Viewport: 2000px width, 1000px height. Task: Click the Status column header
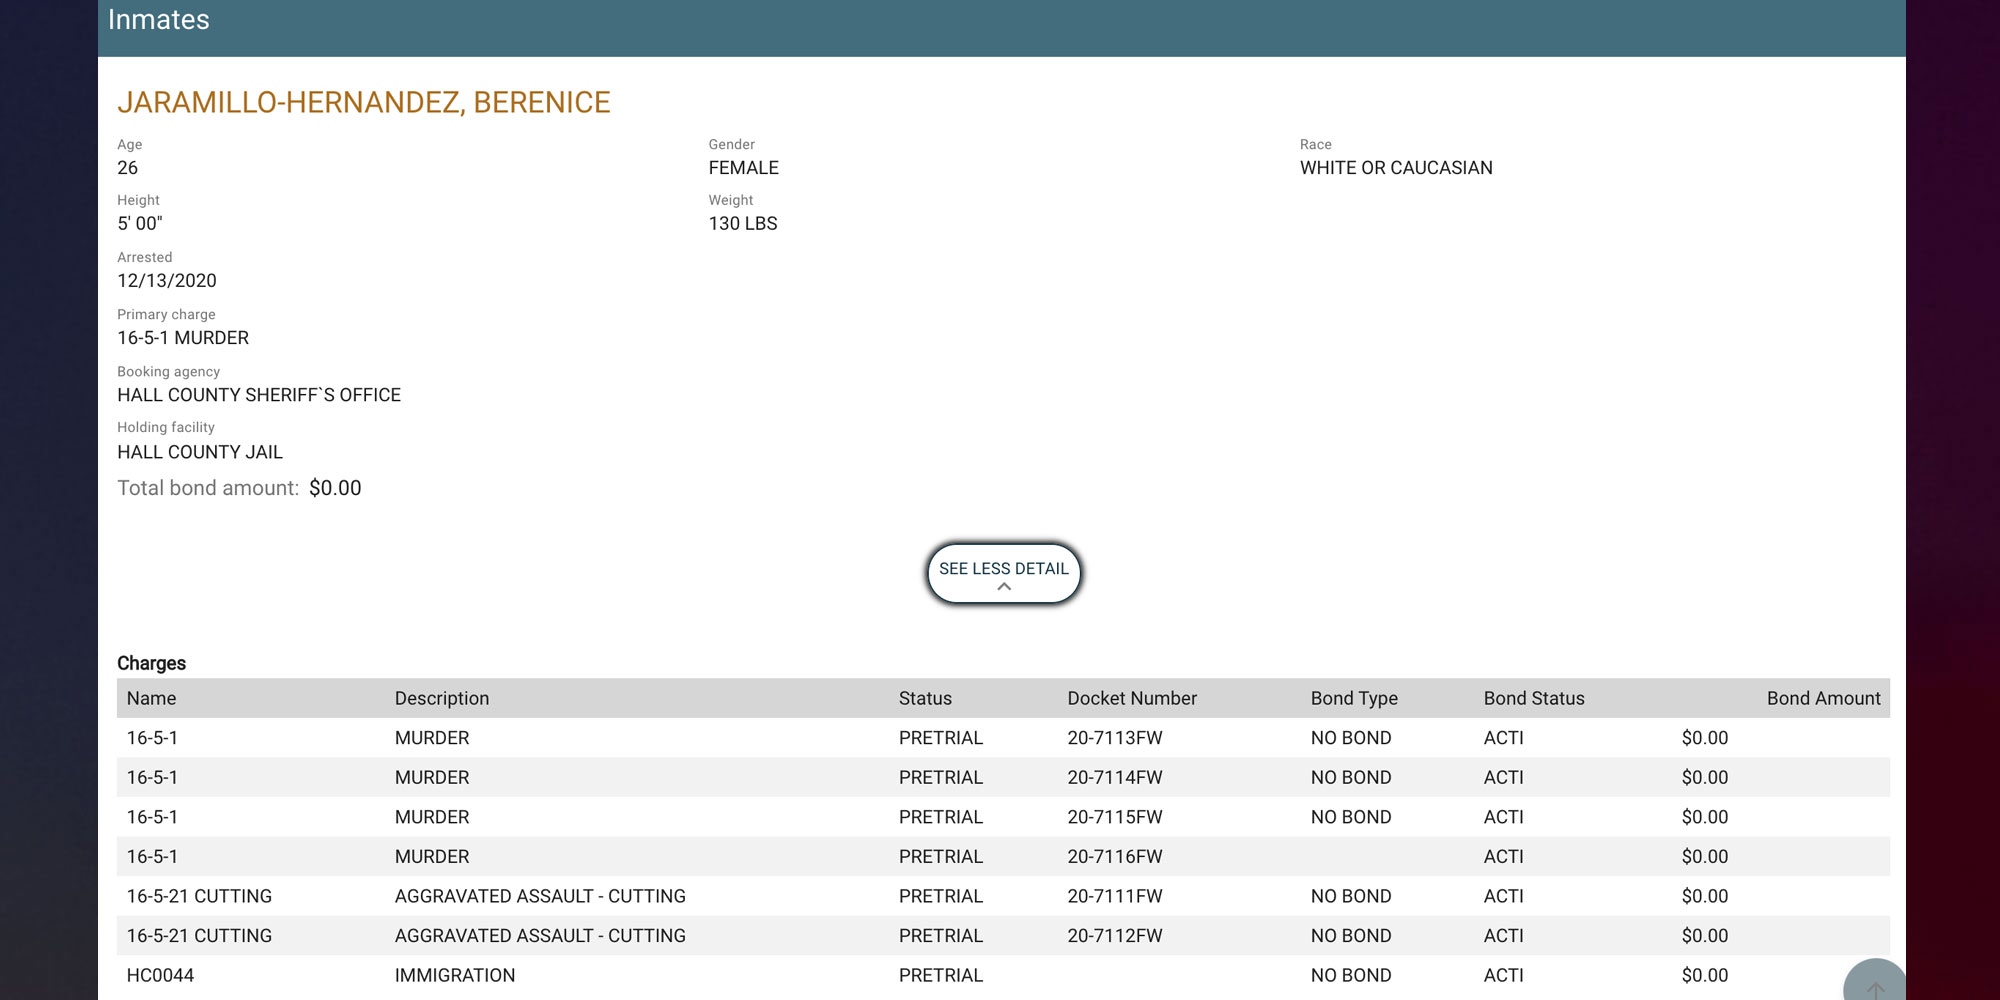[925, 698]
